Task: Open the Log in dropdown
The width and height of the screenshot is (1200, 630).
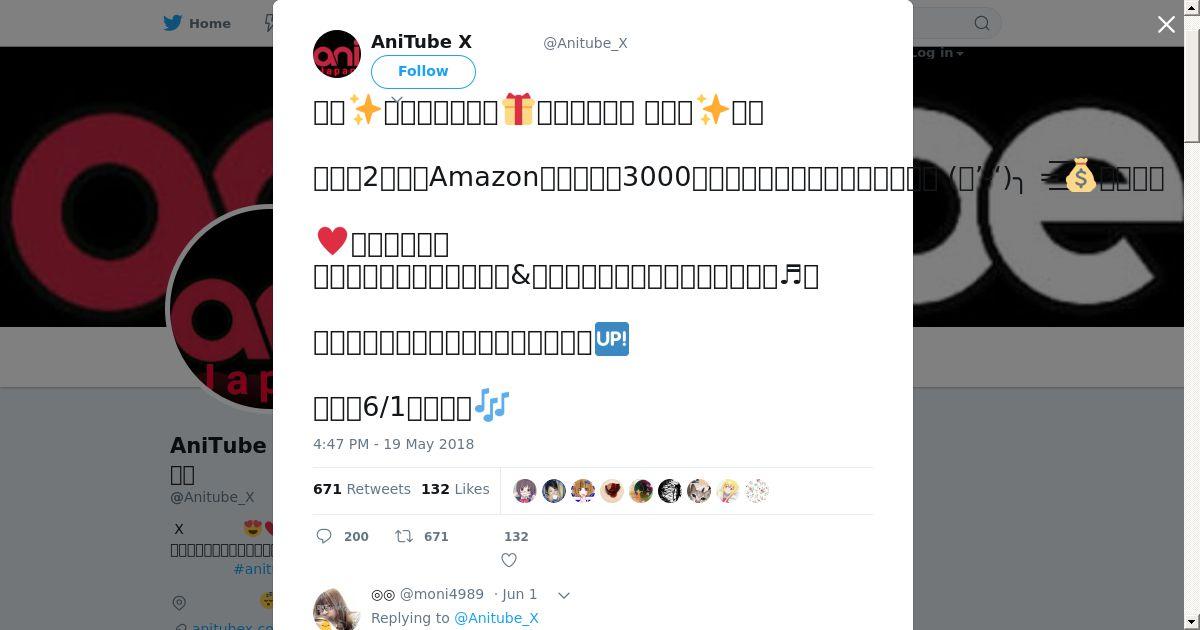Action: tap(937, 53)
